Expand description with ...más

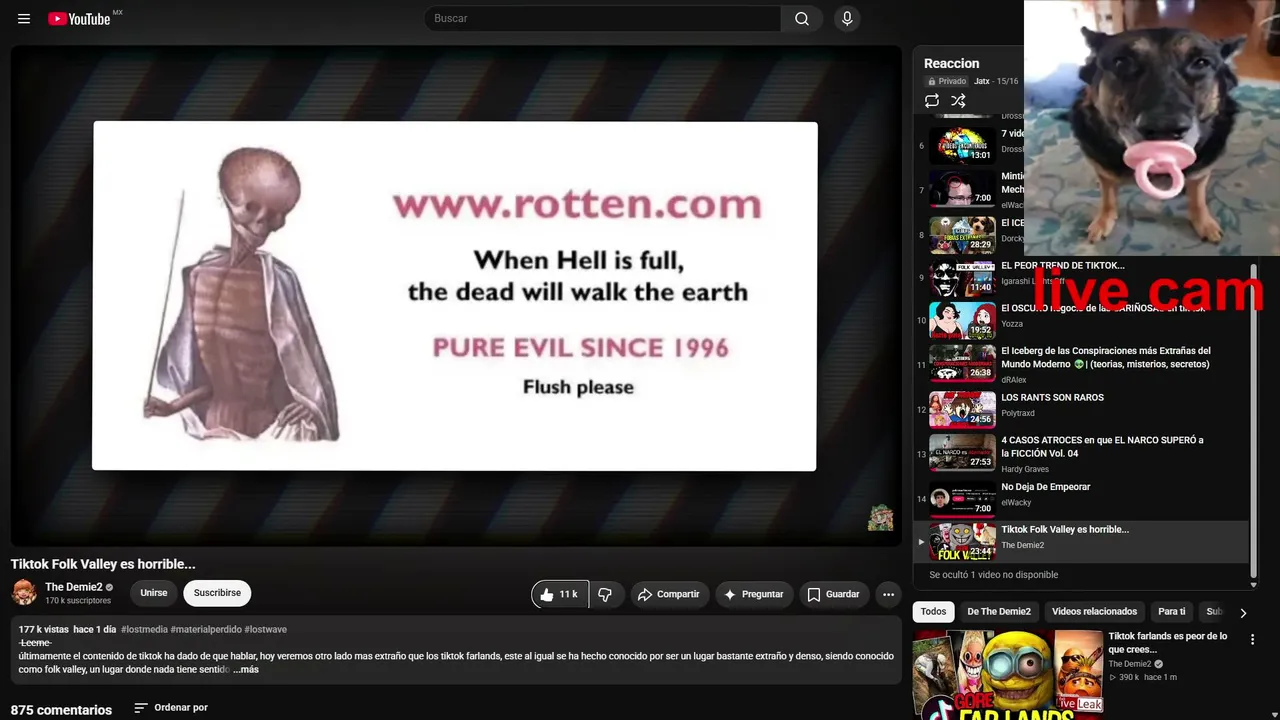pyautogui.click(x=246, y=669)
